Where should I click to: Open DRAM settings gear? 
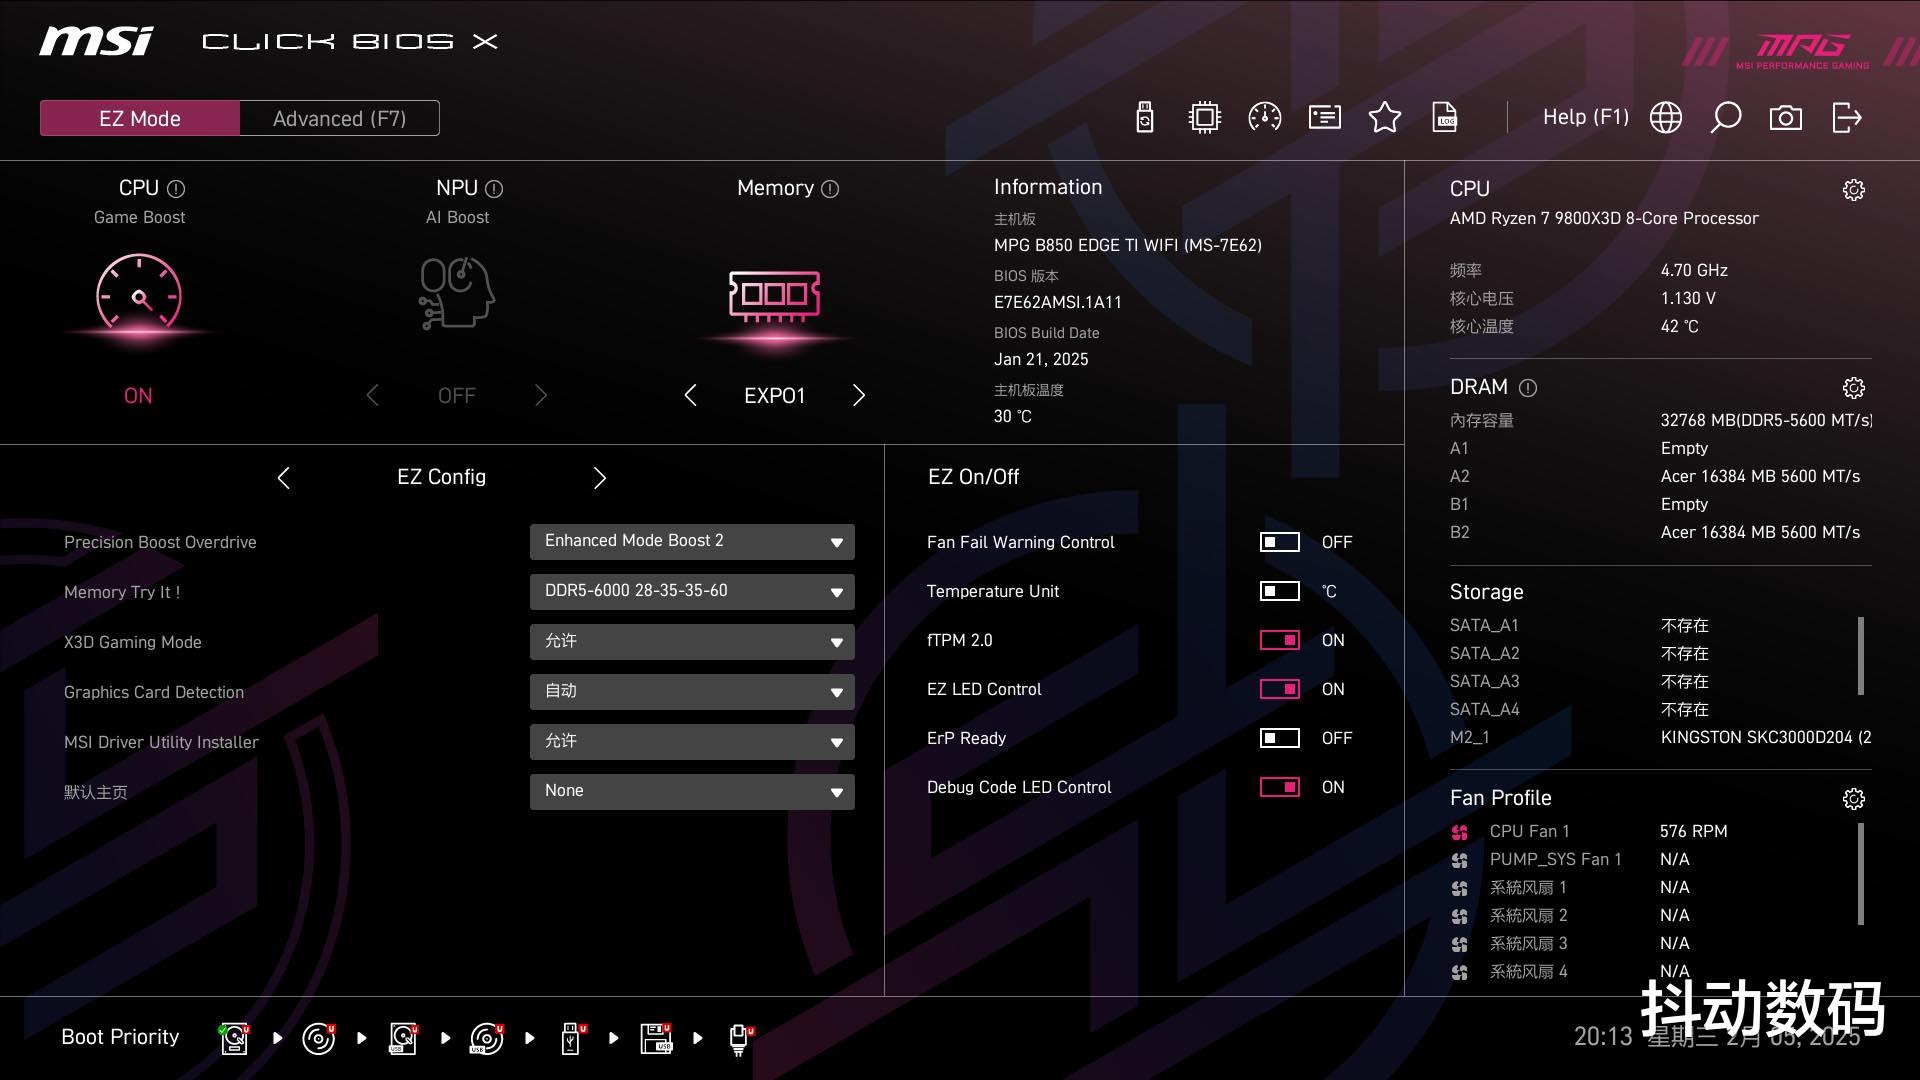click(x=1854, y=388)
